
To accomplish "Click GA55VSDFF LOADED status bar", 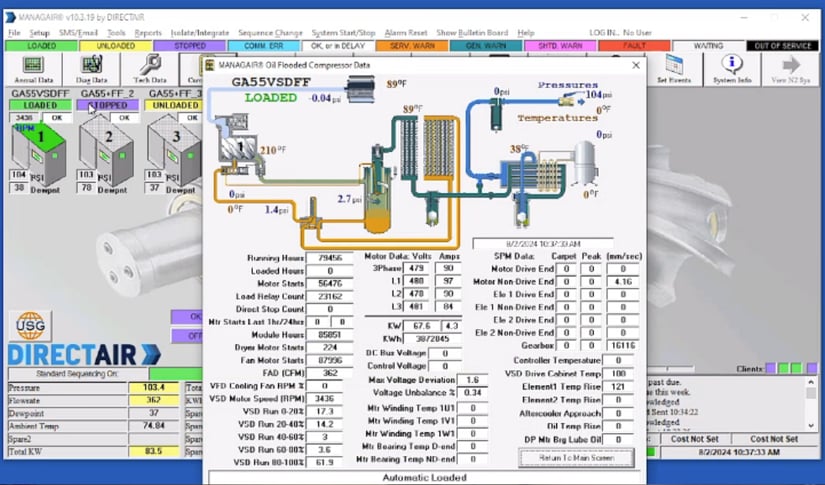I will pyautogui.click(x=40, y=105).
